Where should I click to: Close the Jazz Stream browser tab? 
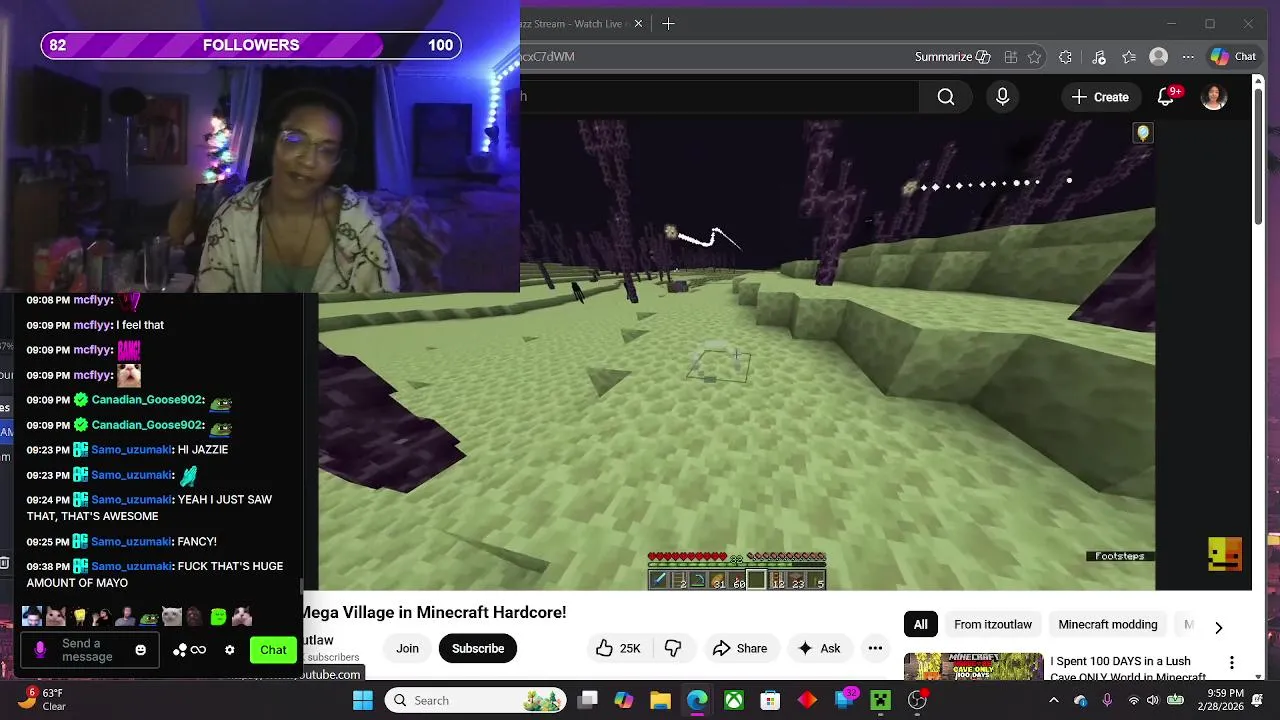(638, 23)
